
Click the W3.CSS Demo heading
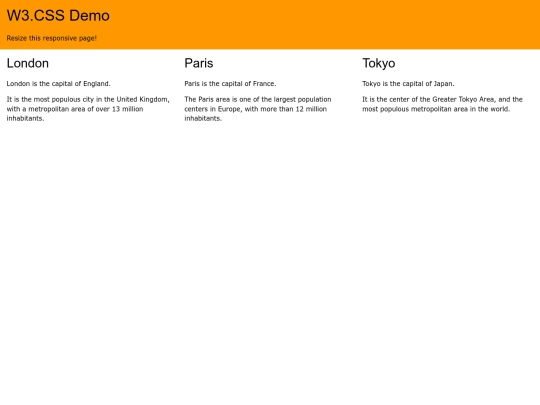[x=58, y=16]
